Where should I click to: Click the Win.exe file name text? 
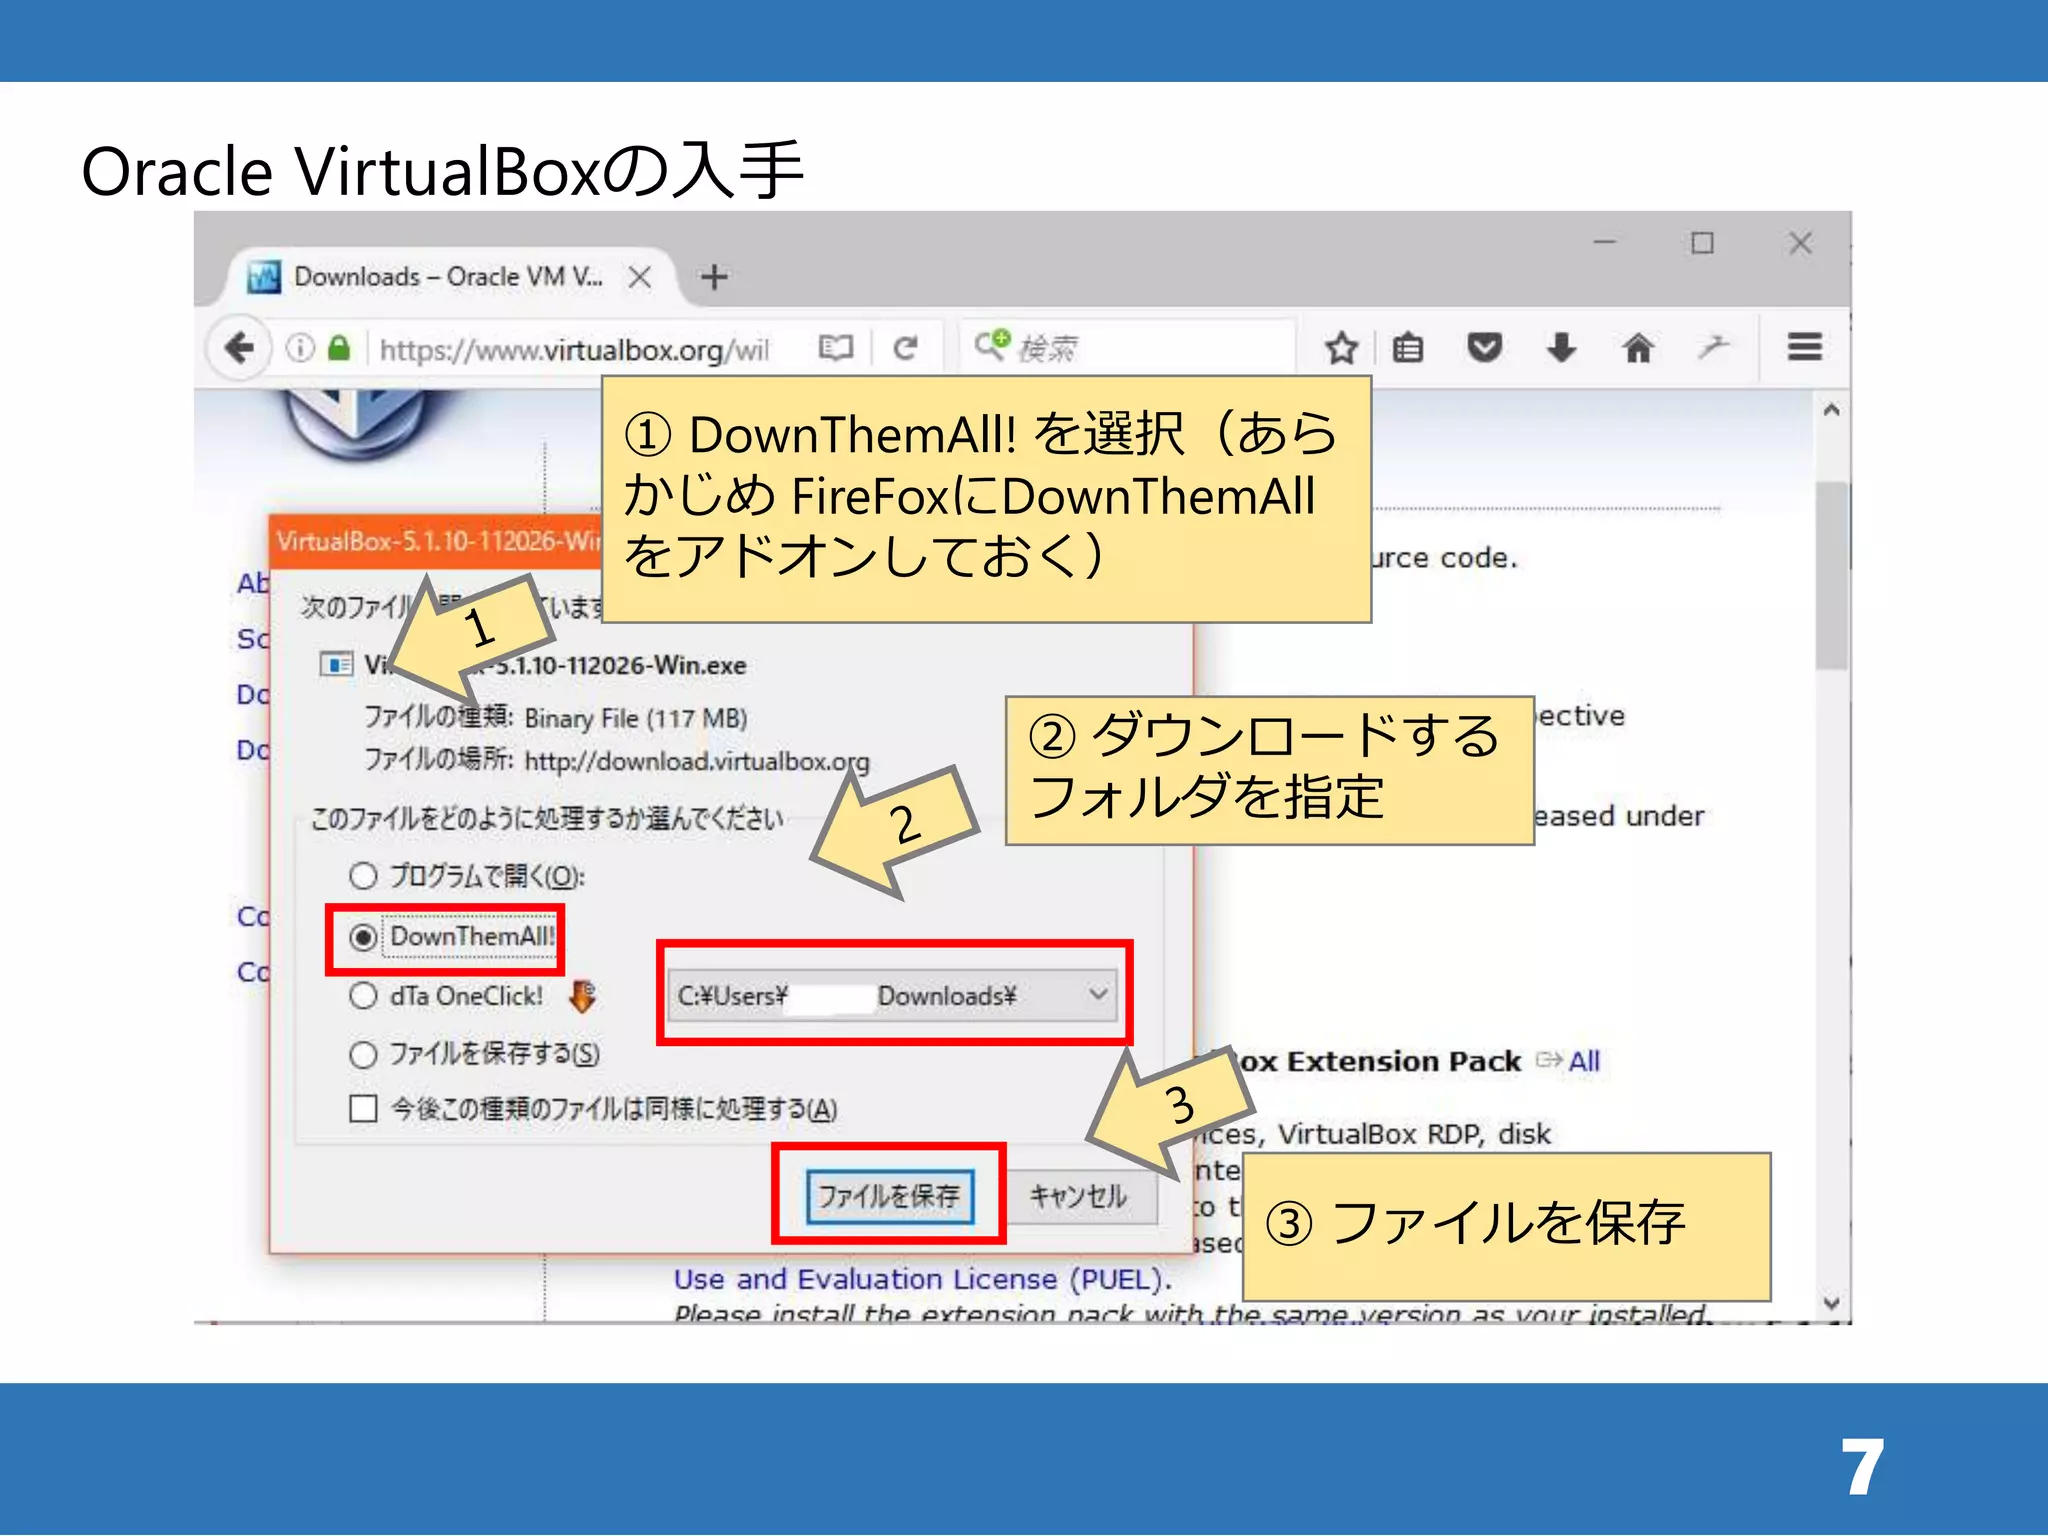click(x=556, y=665)
